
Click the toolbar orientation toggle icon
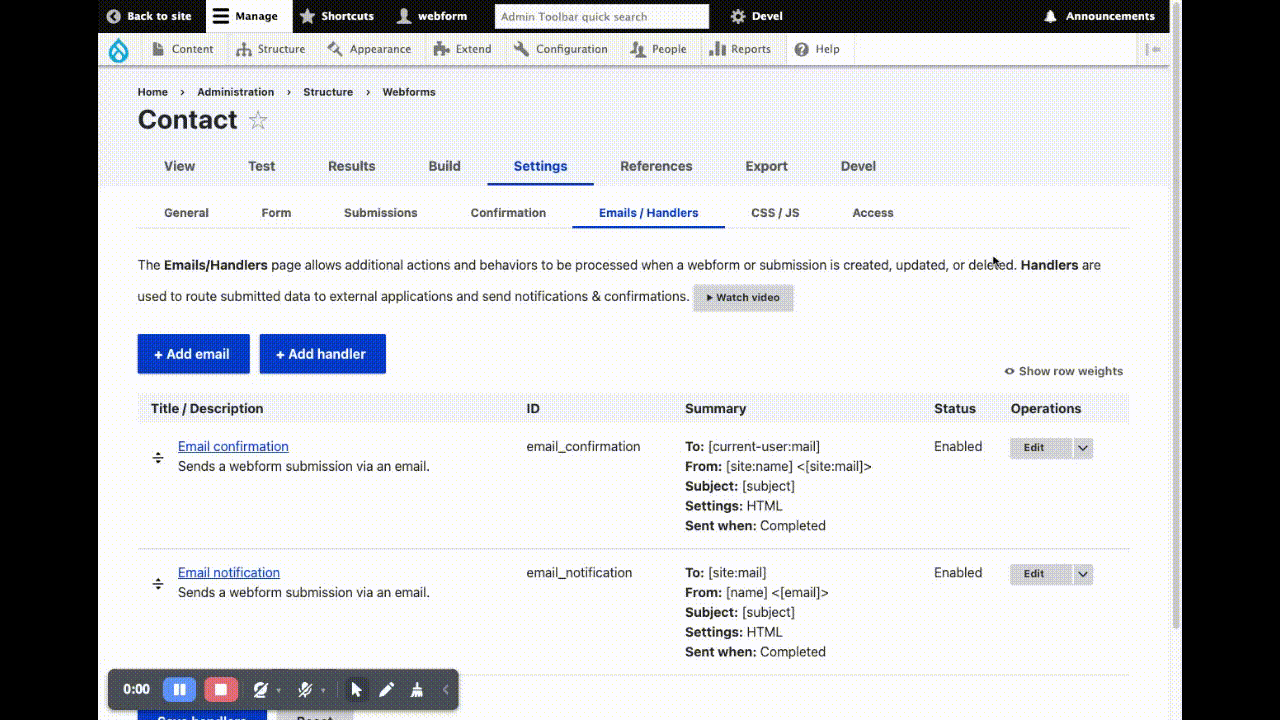point(1153,49)
